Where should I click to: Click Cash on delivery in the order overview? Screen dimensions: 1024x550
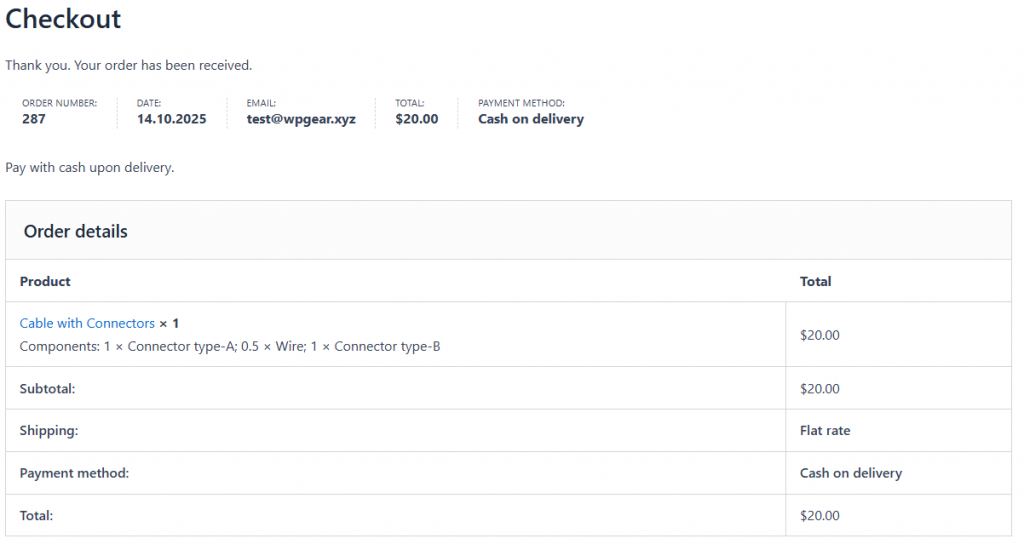530,119
